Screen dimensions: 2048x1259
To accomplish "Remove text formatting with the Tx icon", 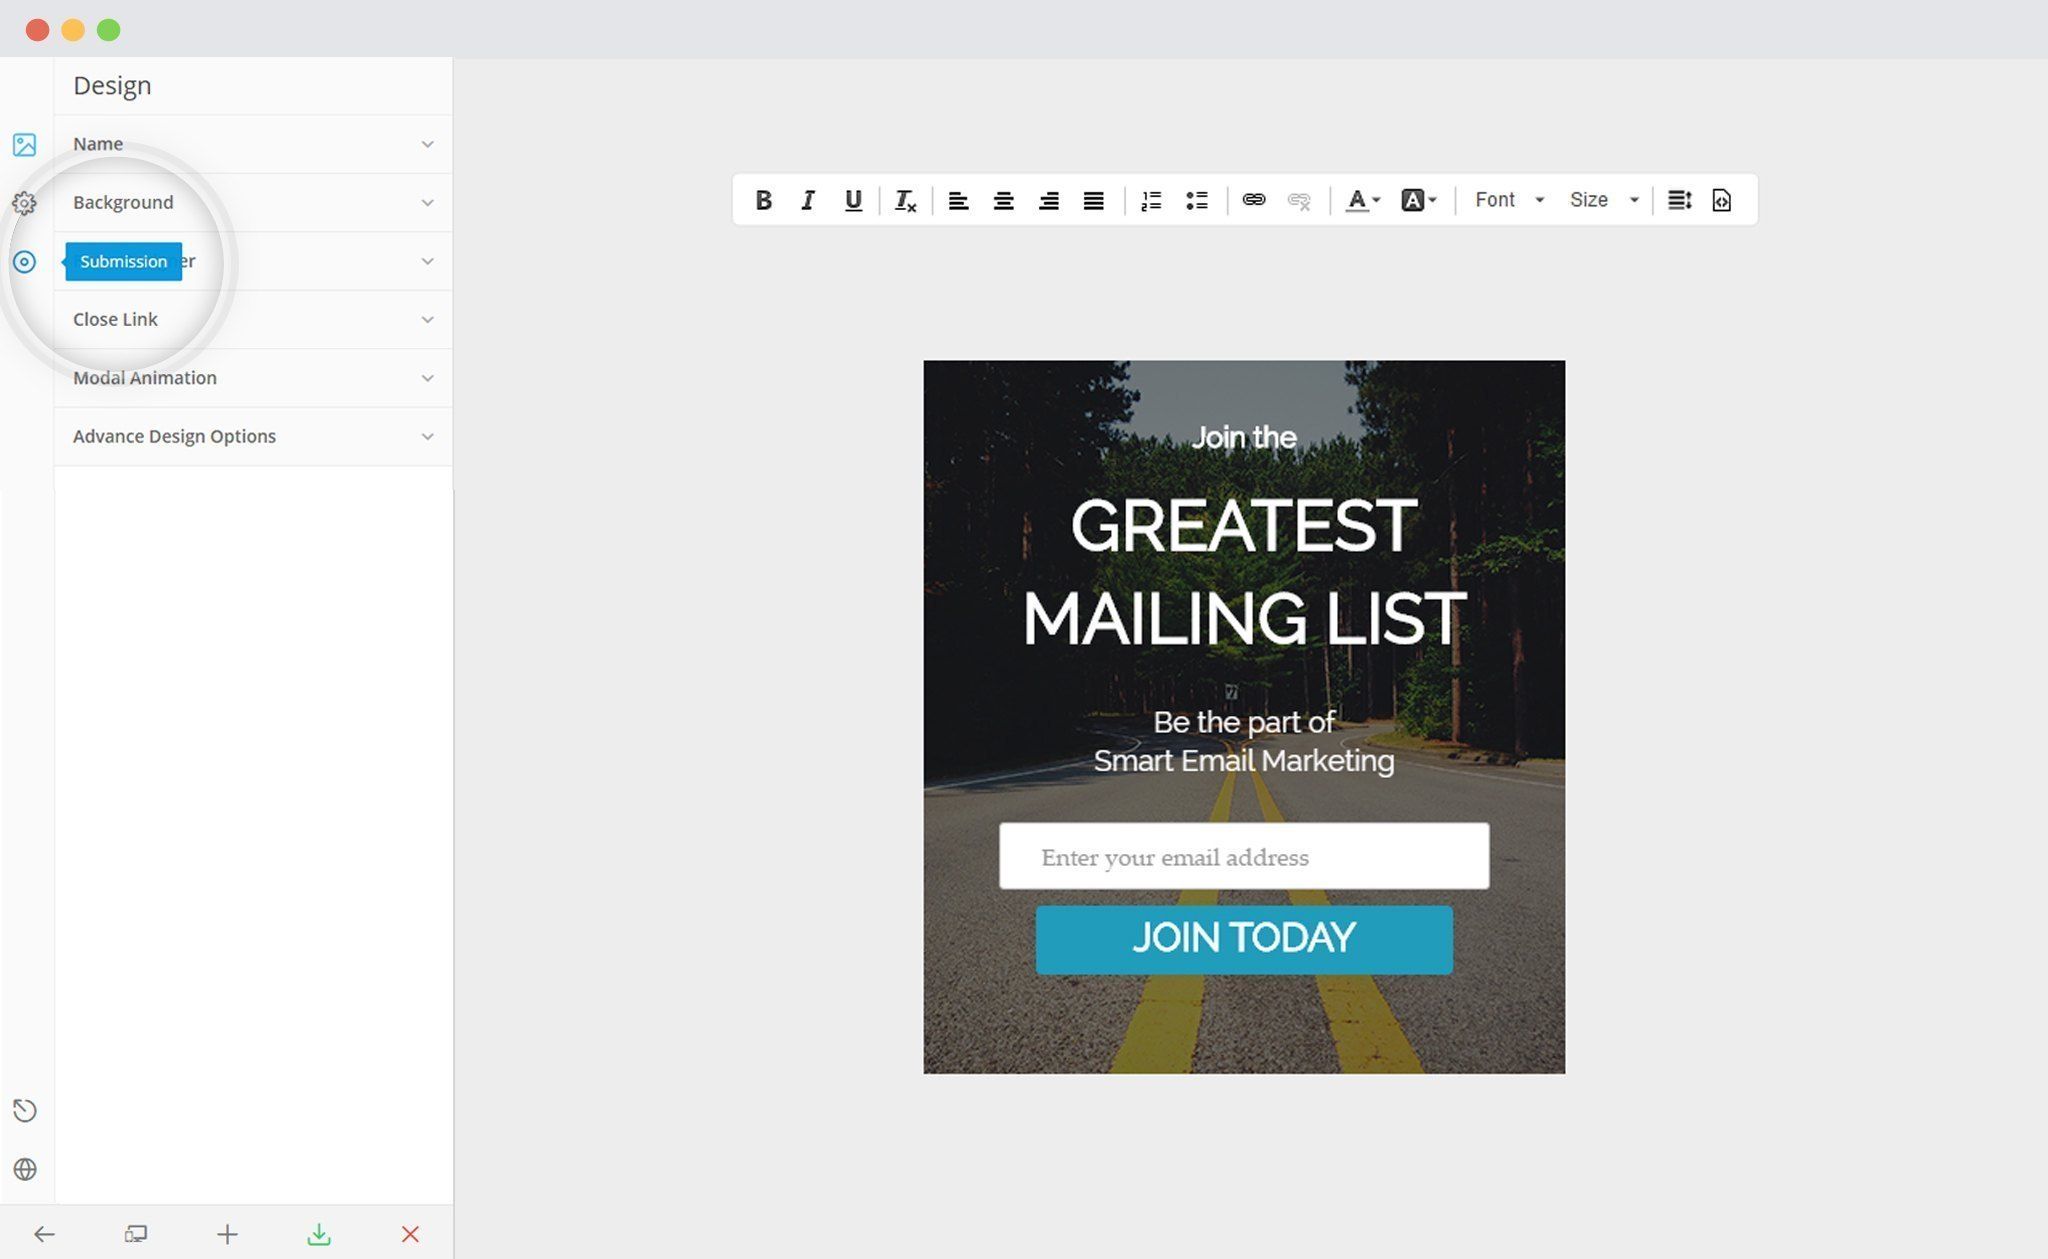I will (905, 200).
